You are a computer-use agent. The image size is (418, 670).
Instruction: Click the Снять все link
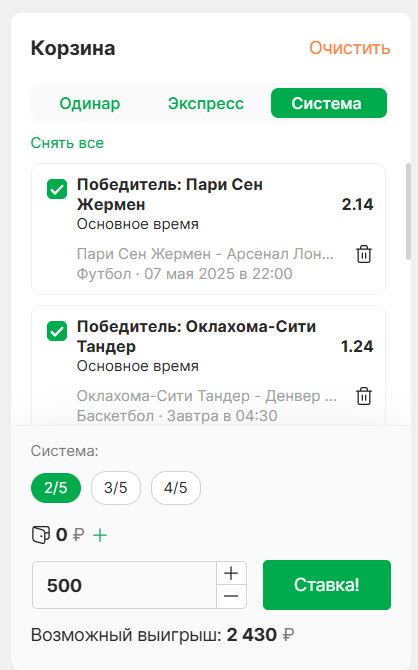tap(67, 143)
